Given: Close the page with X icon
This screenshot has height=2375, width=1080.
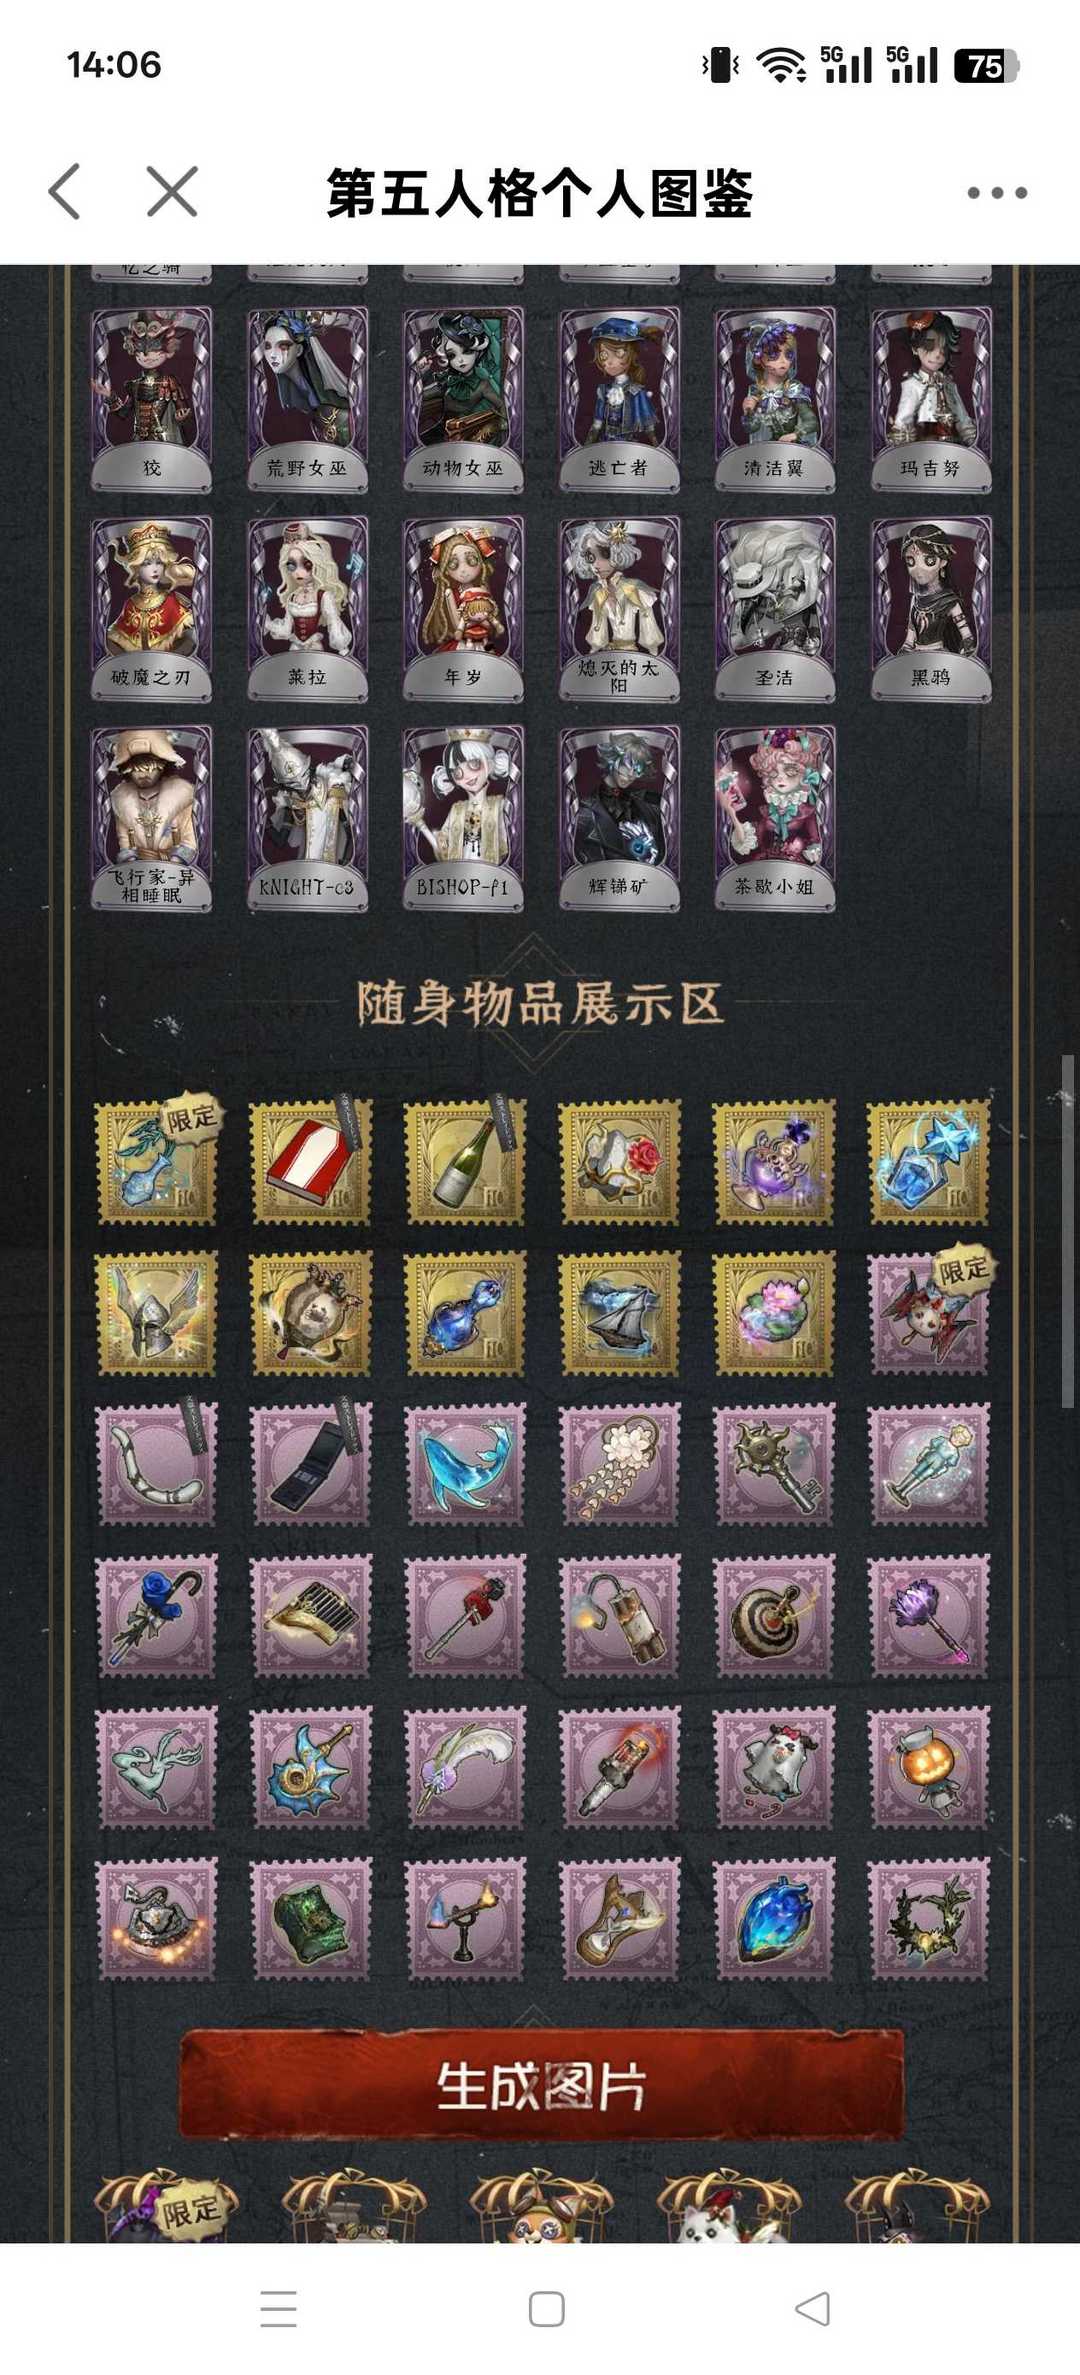Looking at the screenshot, I should click(172, 191).
